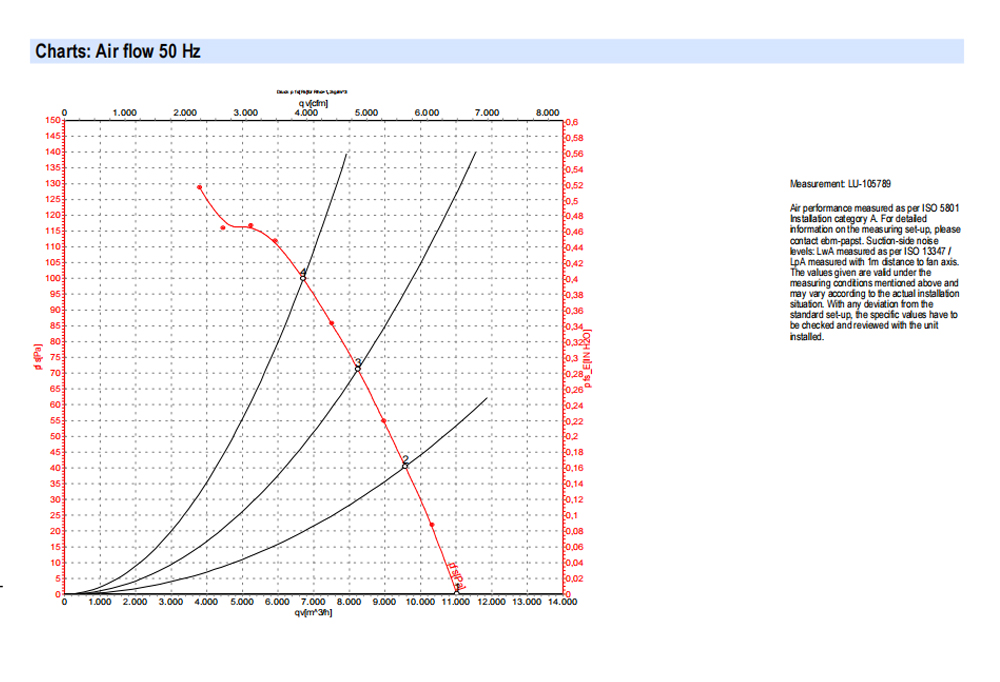Click the '2.000' label on the m^3/h axis
The image size is (1000, 682).
[x=135, y=602]
